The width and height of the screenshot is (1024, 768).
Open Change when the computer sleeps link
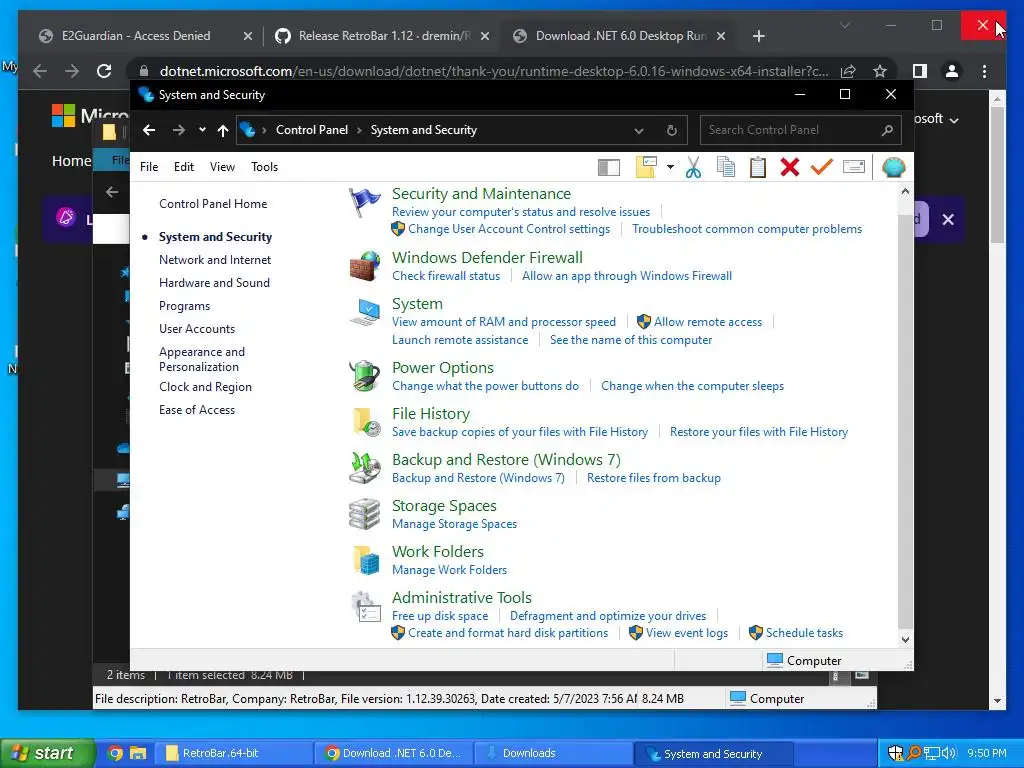point(692,386)
